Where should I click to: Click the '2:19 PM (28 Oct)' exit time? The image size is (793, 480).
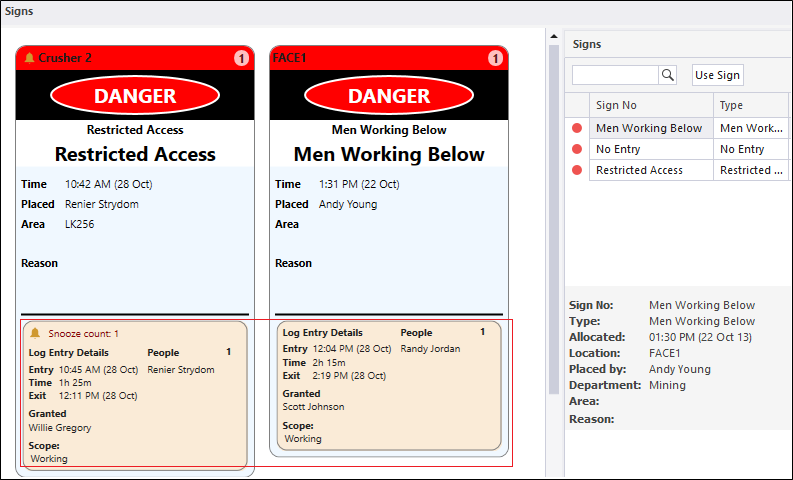click(x=349, y=376)
